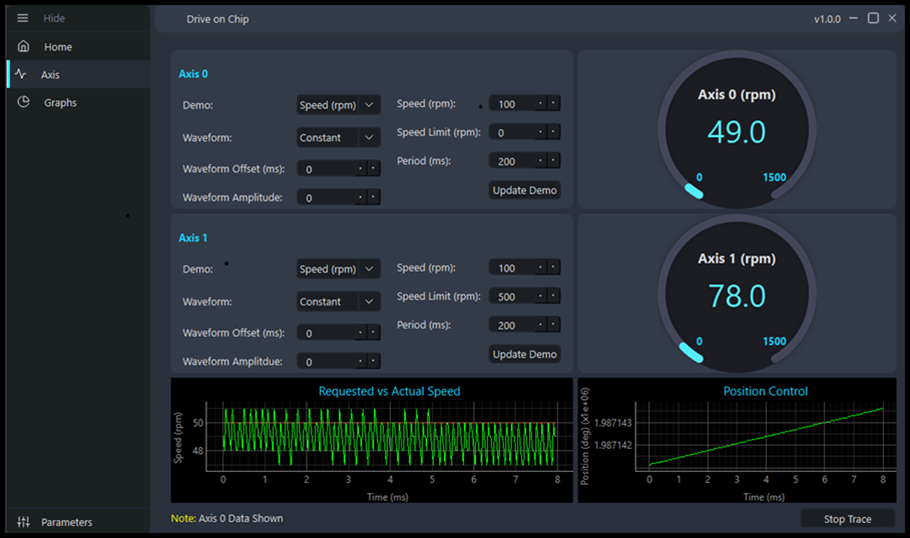Expand Axis 1 Waveform dropdown
910x538 pixels.
tap(338, 302)
